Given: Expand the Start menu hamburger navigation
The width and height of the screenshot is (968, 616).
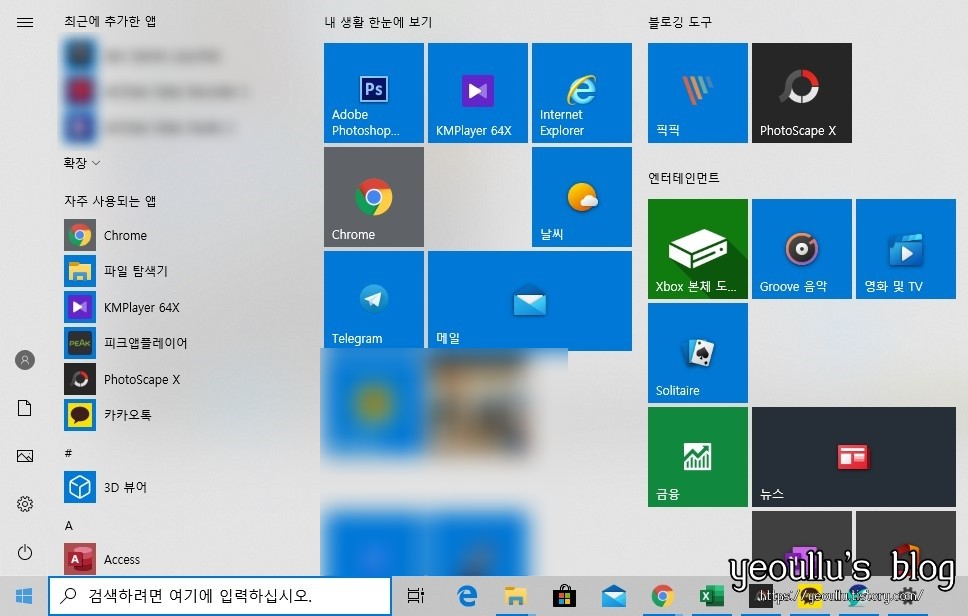Looking at the screenshot, I should coord(25,22).
